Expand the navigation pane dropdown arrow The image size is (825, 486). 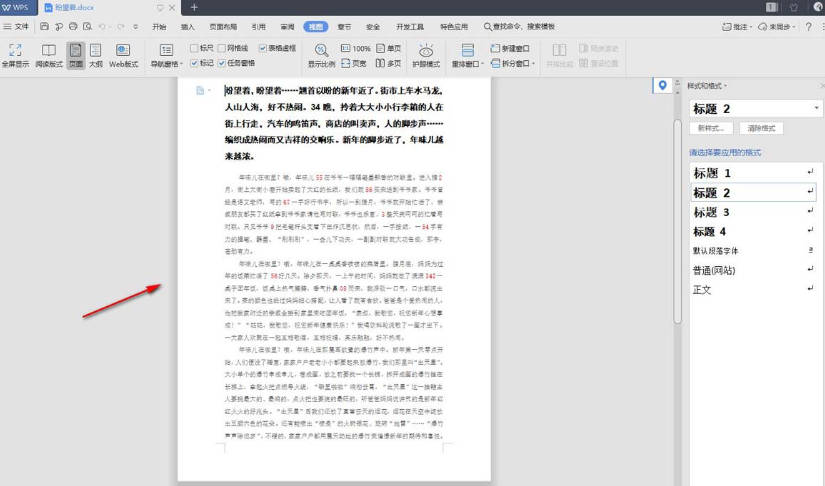point(181,64)
